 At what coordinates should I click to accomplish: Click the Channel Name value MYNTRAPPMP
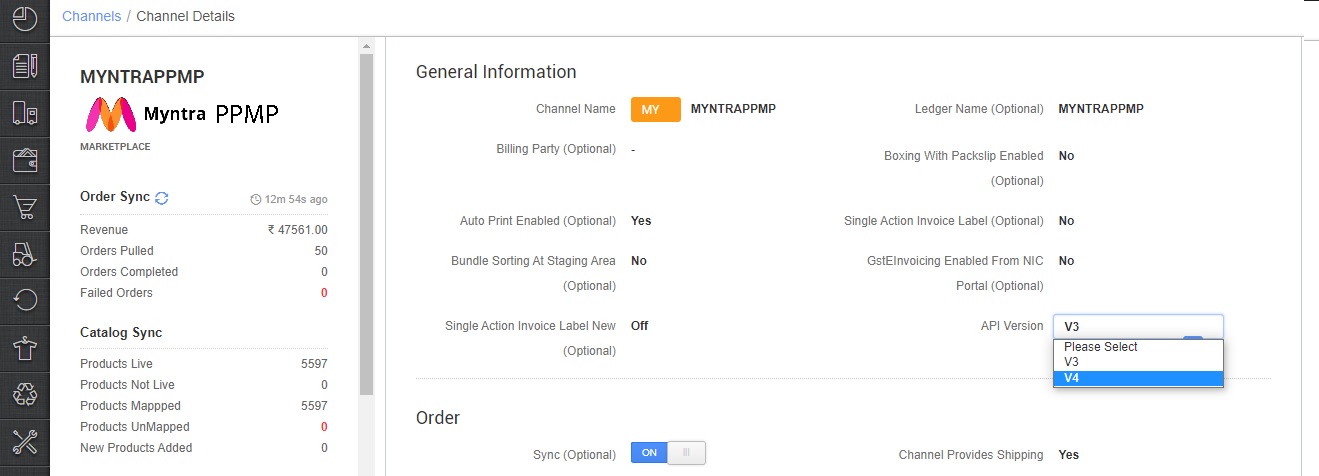point(733,109)
